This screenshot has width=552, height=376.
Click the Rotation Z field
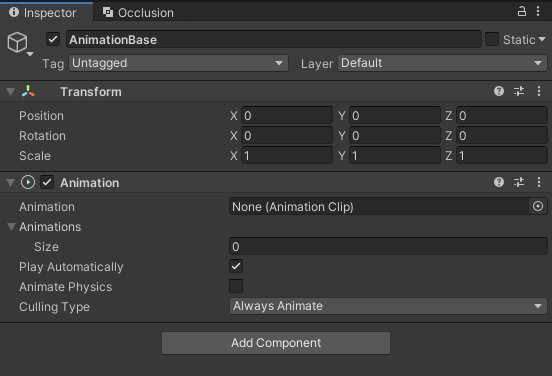point(502,136)
